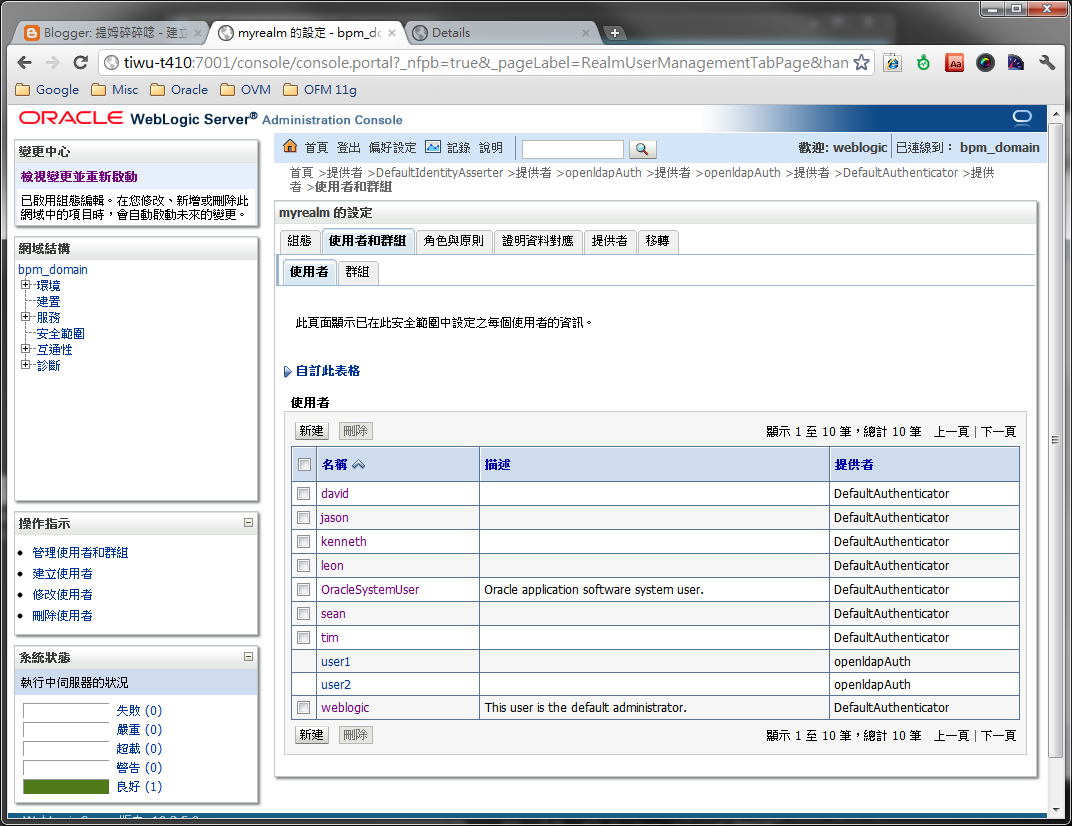Click the Oracle logo in header
Image resolution: width=1072 pixels, height=826 pixels.
coord(71,118)
